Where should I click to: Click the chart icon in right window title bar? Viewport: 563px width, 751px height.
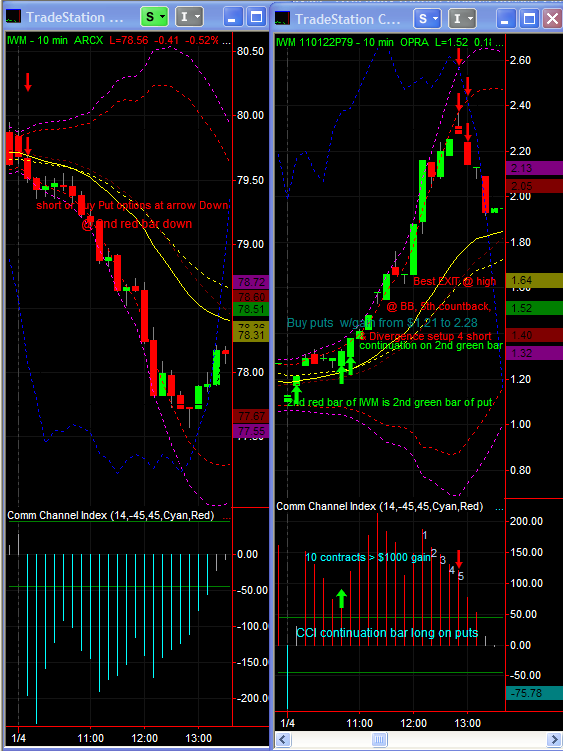(x=283, y=19)
